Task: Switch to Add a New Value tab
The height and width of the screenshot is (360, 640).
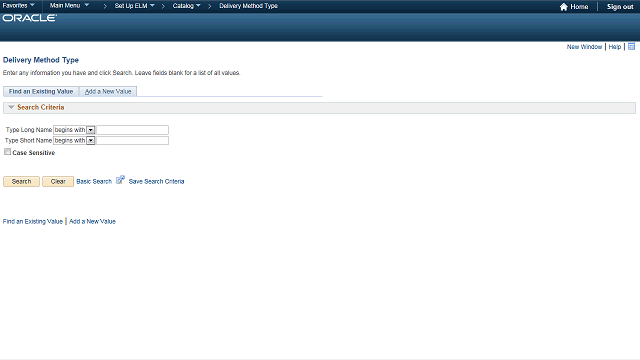Action: pyautogui.click(x=108, y=91)
